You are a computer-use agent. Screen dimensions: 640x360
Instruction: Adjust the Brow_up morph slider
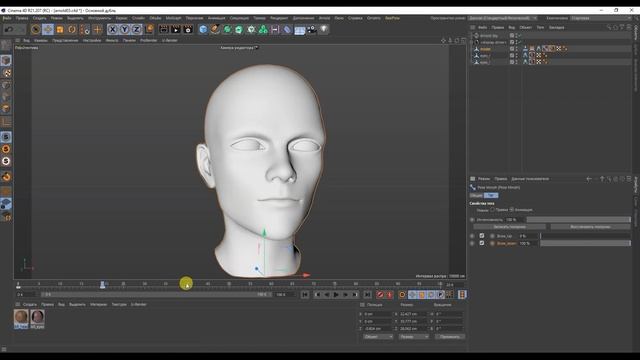coord(585,236)
